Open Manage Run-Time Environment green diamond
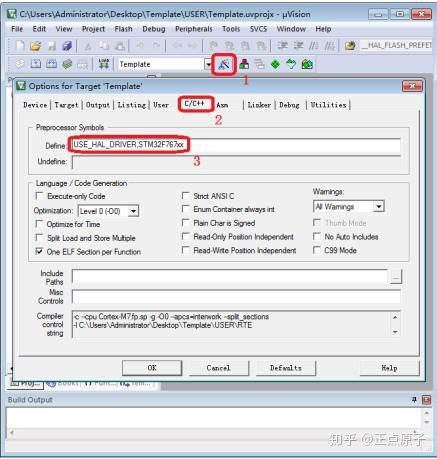Screen dimensions: 437x459 coord(275,64)
